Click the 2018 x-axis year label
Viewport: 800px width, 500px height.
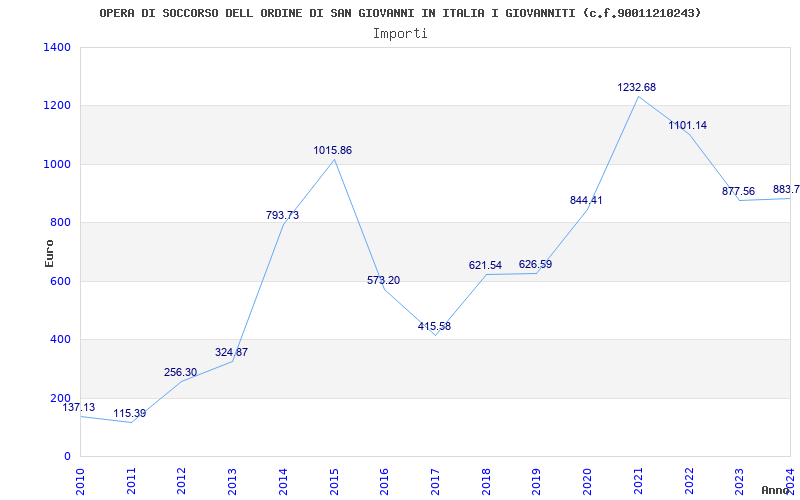tap(486, 482)
